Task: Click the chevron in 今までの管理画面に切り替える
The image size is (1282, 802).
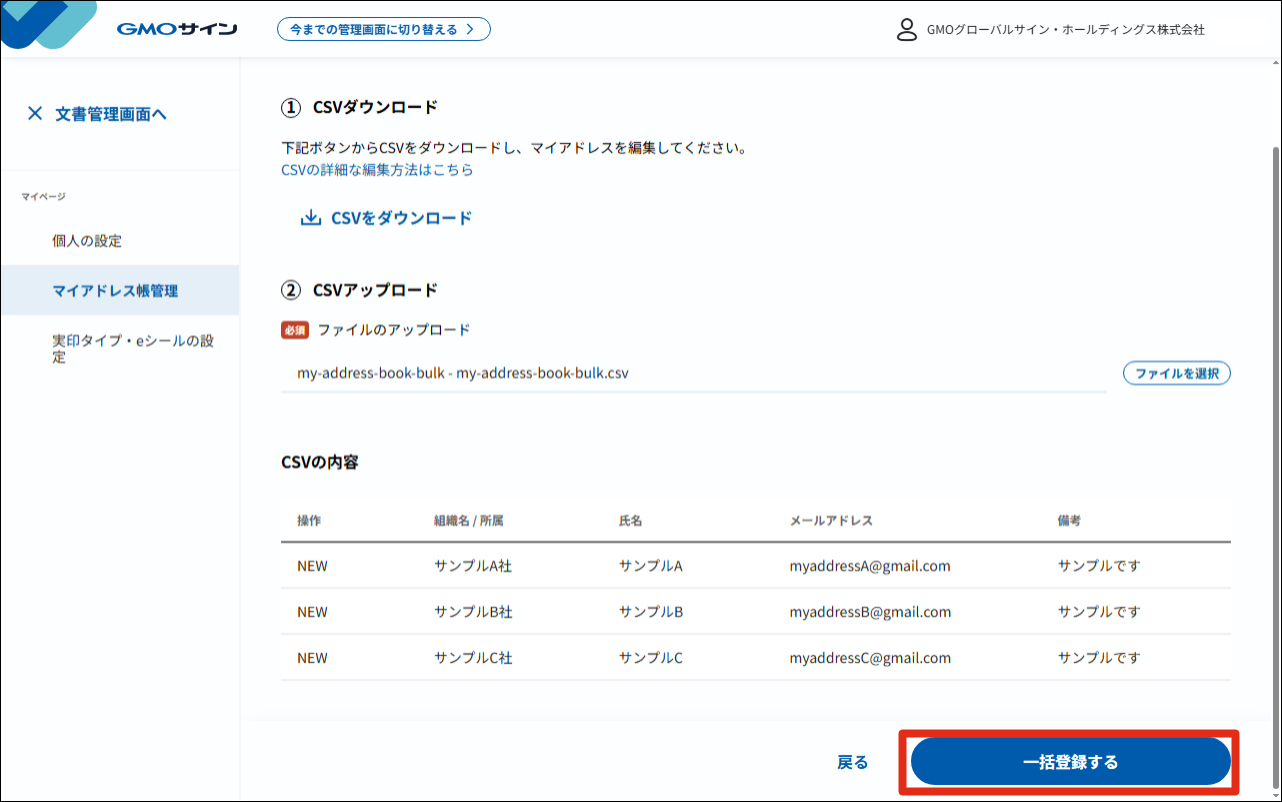Action: pyautogui.click(x=470, y=29)
